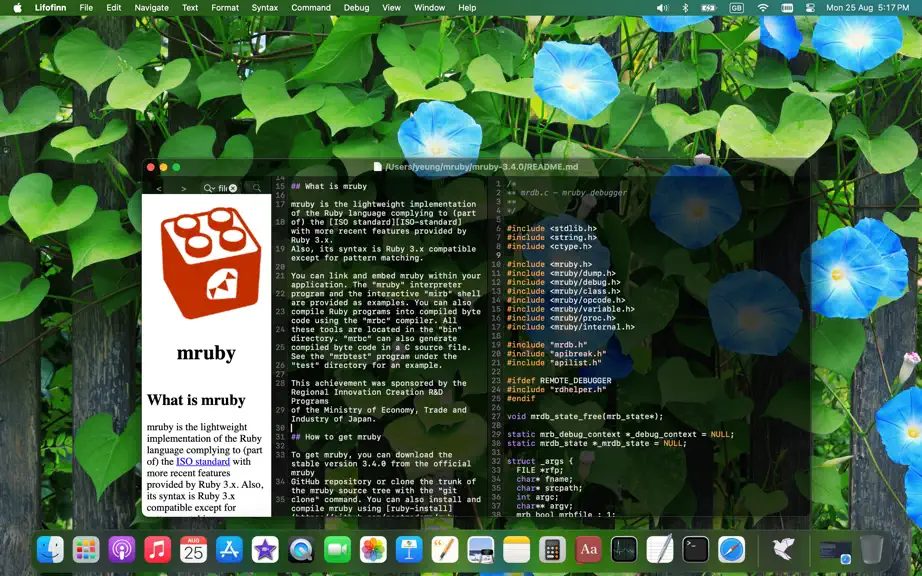Click the '#ifdef REMOTE_DEBUGGER' line
922x576 pixels.
point(559,380)
